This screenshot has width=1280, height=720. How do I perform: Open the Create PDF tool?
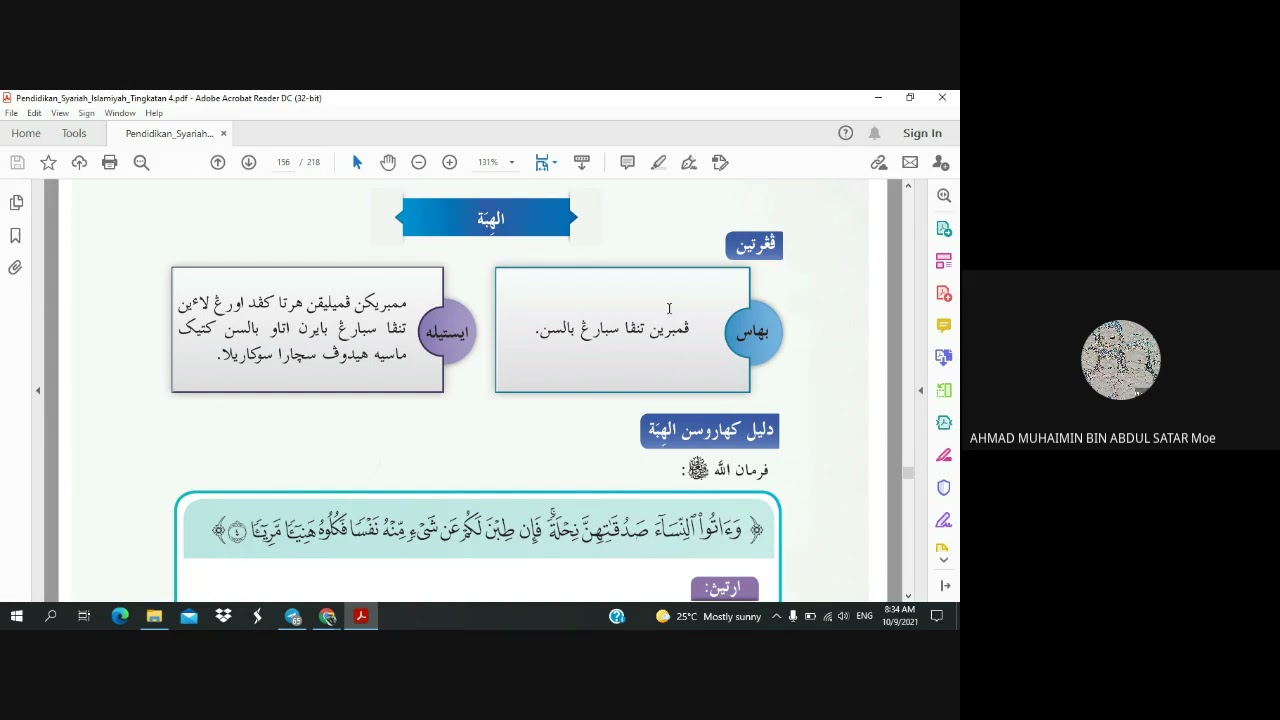[x=944, y=293]
